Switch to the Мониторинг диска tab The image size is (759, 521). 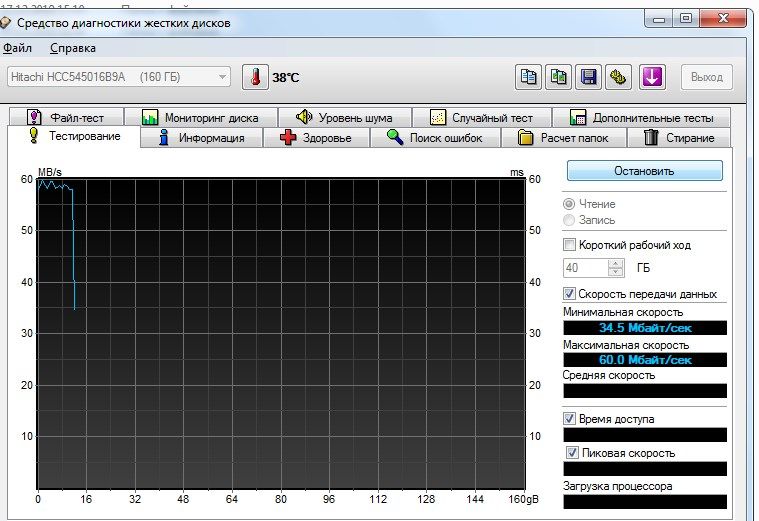[x=201, y=118]
